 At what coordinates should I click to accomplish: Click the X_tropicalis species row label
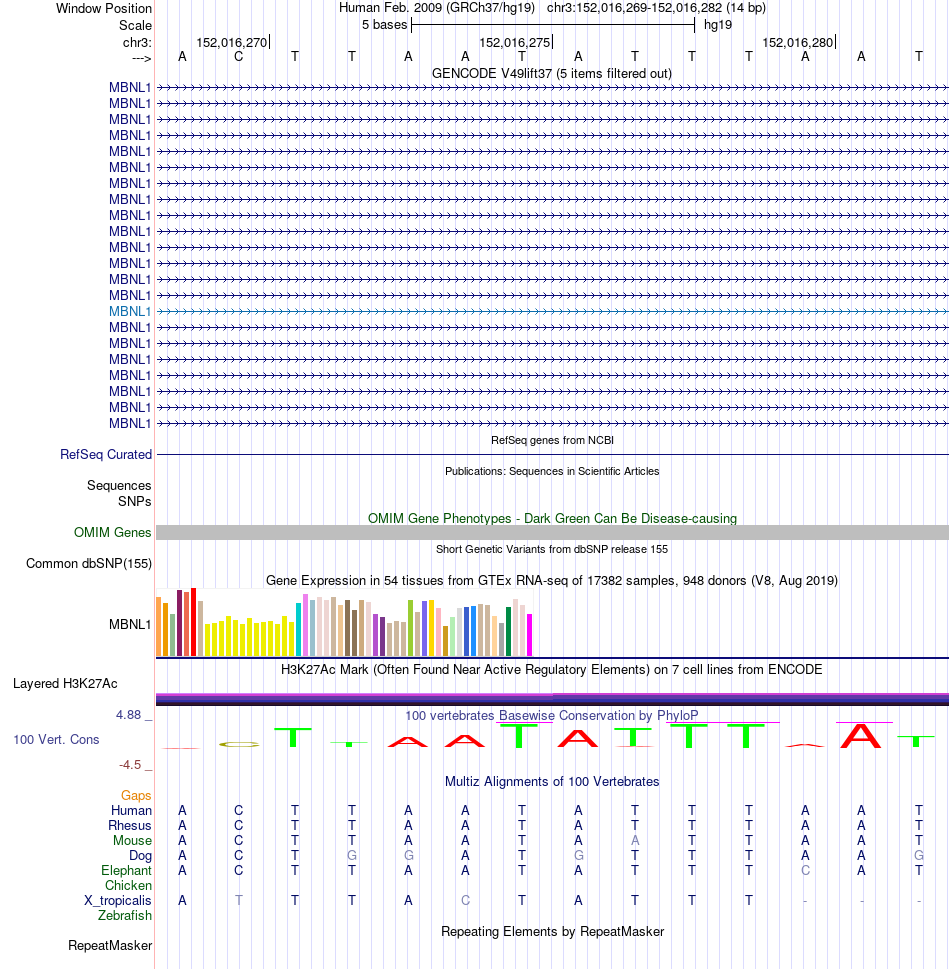click(x=117, y=900)
